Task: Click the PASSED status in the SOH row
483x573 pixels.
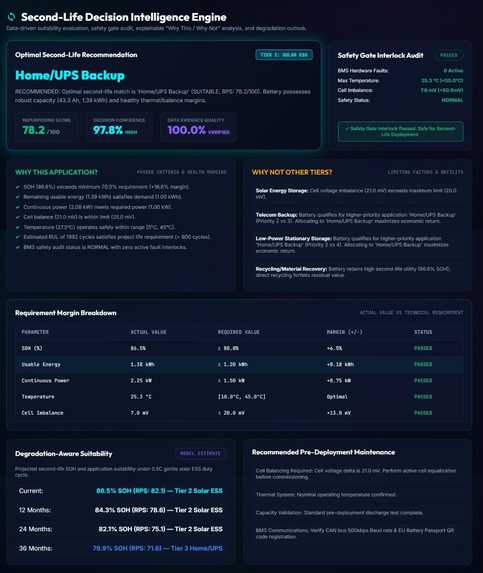Action: click(423, 348)
